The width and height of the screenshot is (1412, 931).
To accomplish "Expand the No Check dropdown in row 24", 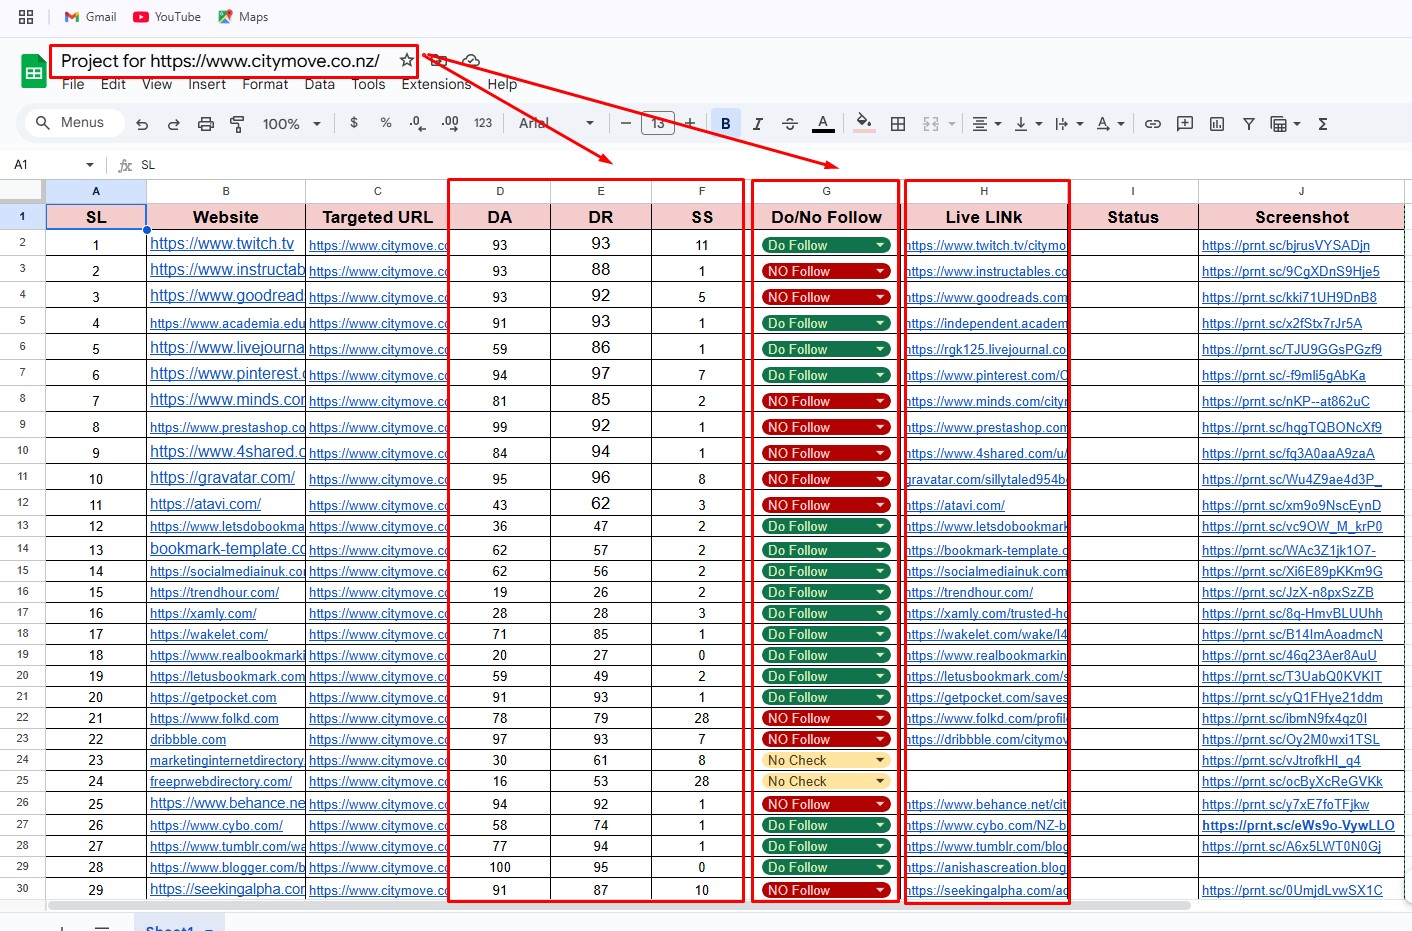I will pos(880,761).
